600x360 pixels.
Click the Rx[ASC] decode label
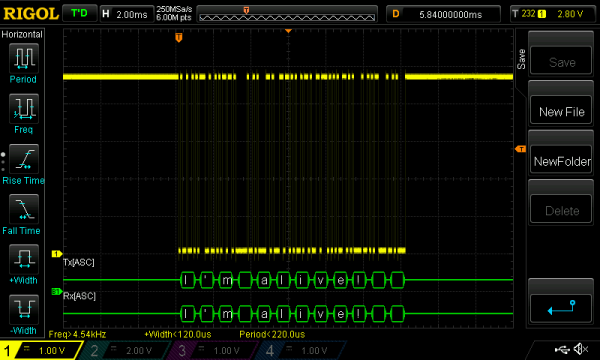(x=79, y=296)
